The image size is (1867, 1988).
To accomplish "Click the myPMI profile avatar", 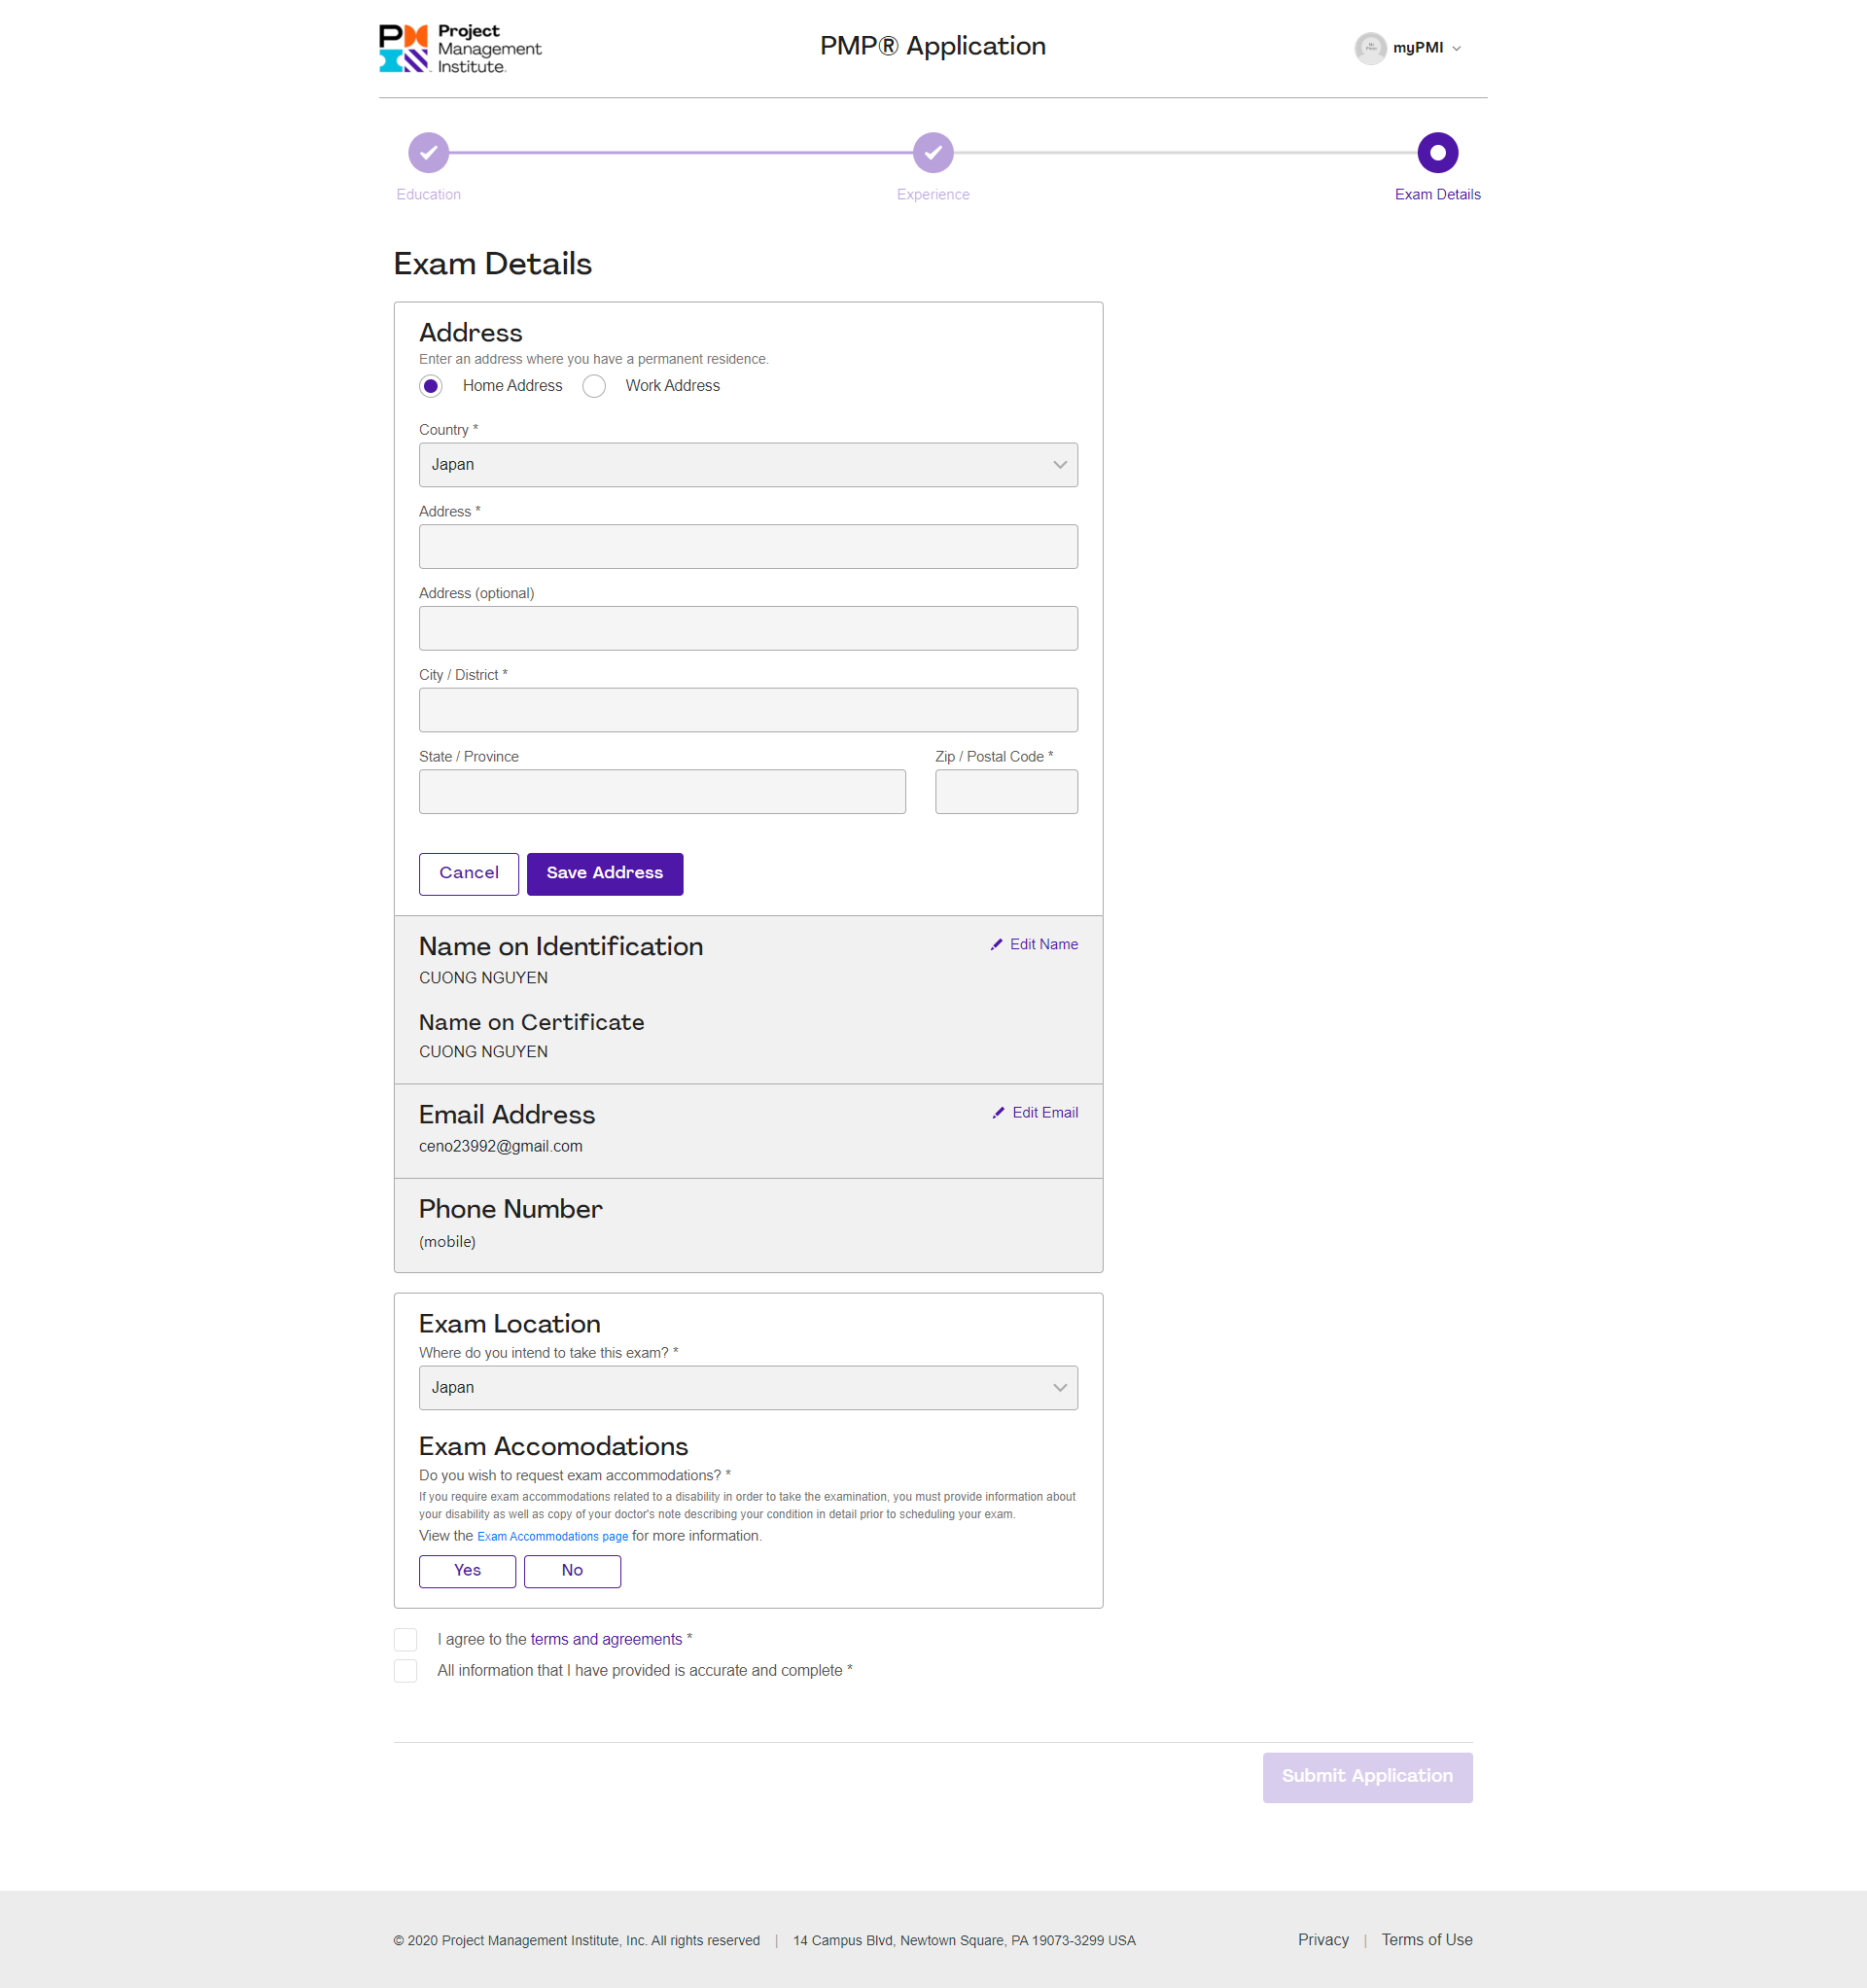I will (x=1370, y=48).
